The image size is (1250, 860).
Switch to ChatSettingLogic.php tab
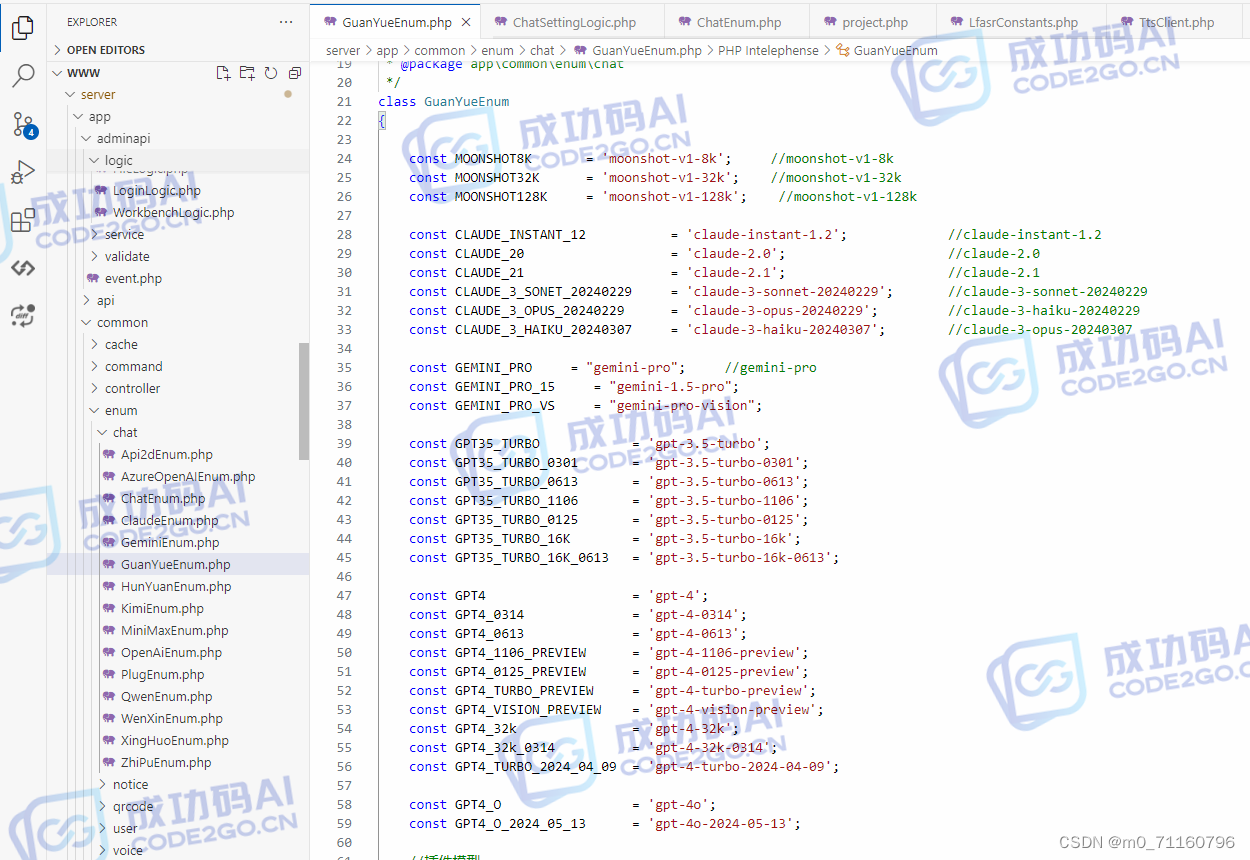click(574, 22)
